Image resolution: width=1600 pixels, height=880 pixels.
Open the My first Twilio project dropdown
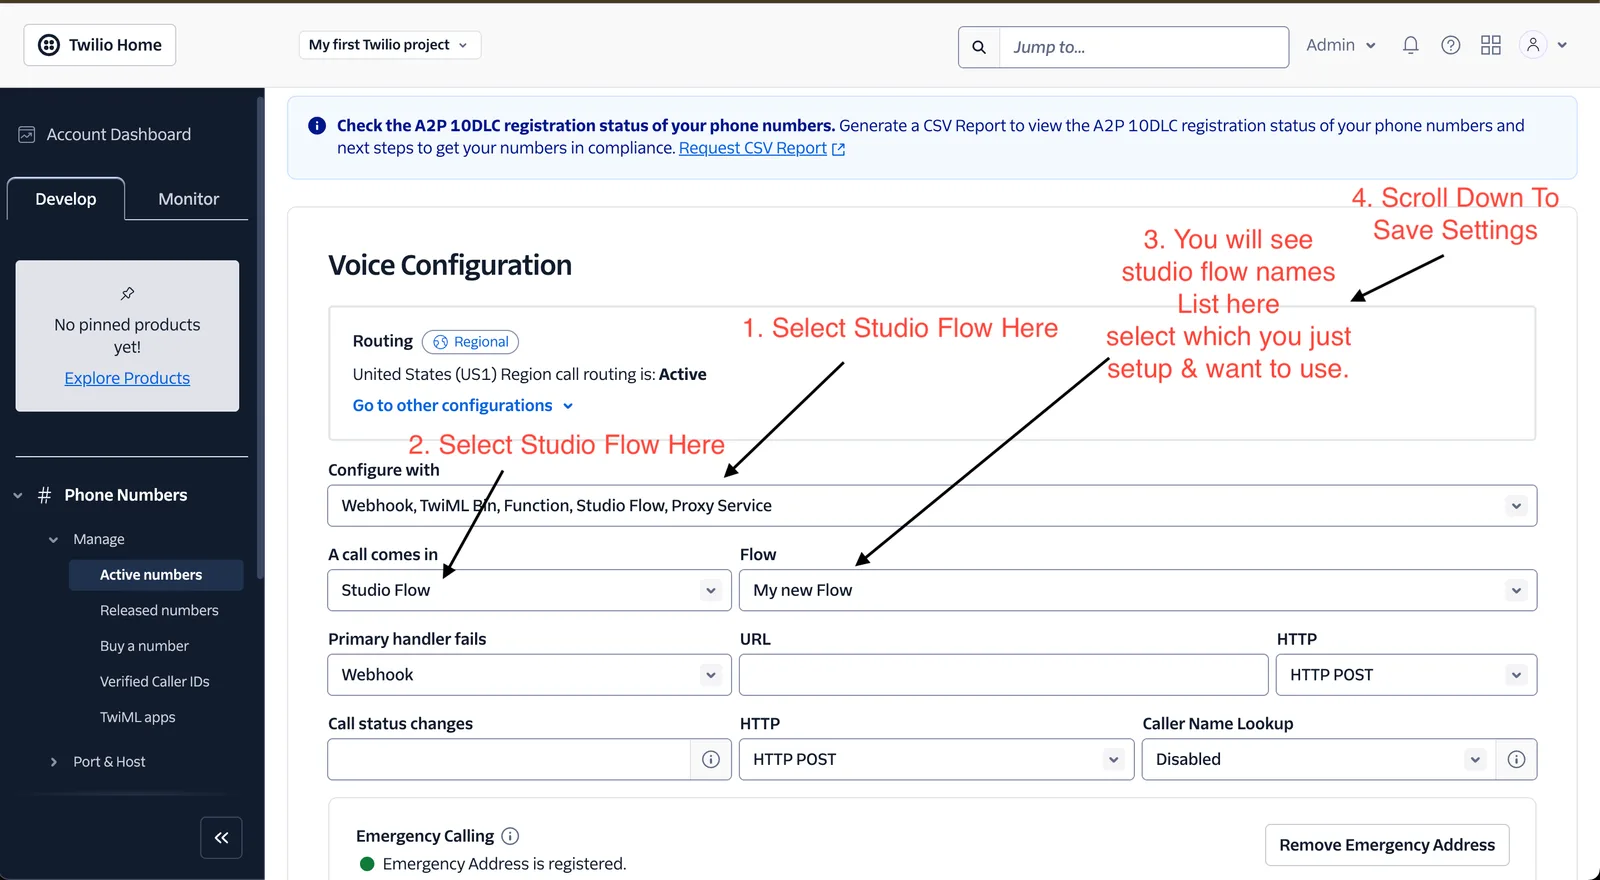[x=390, y=45]
